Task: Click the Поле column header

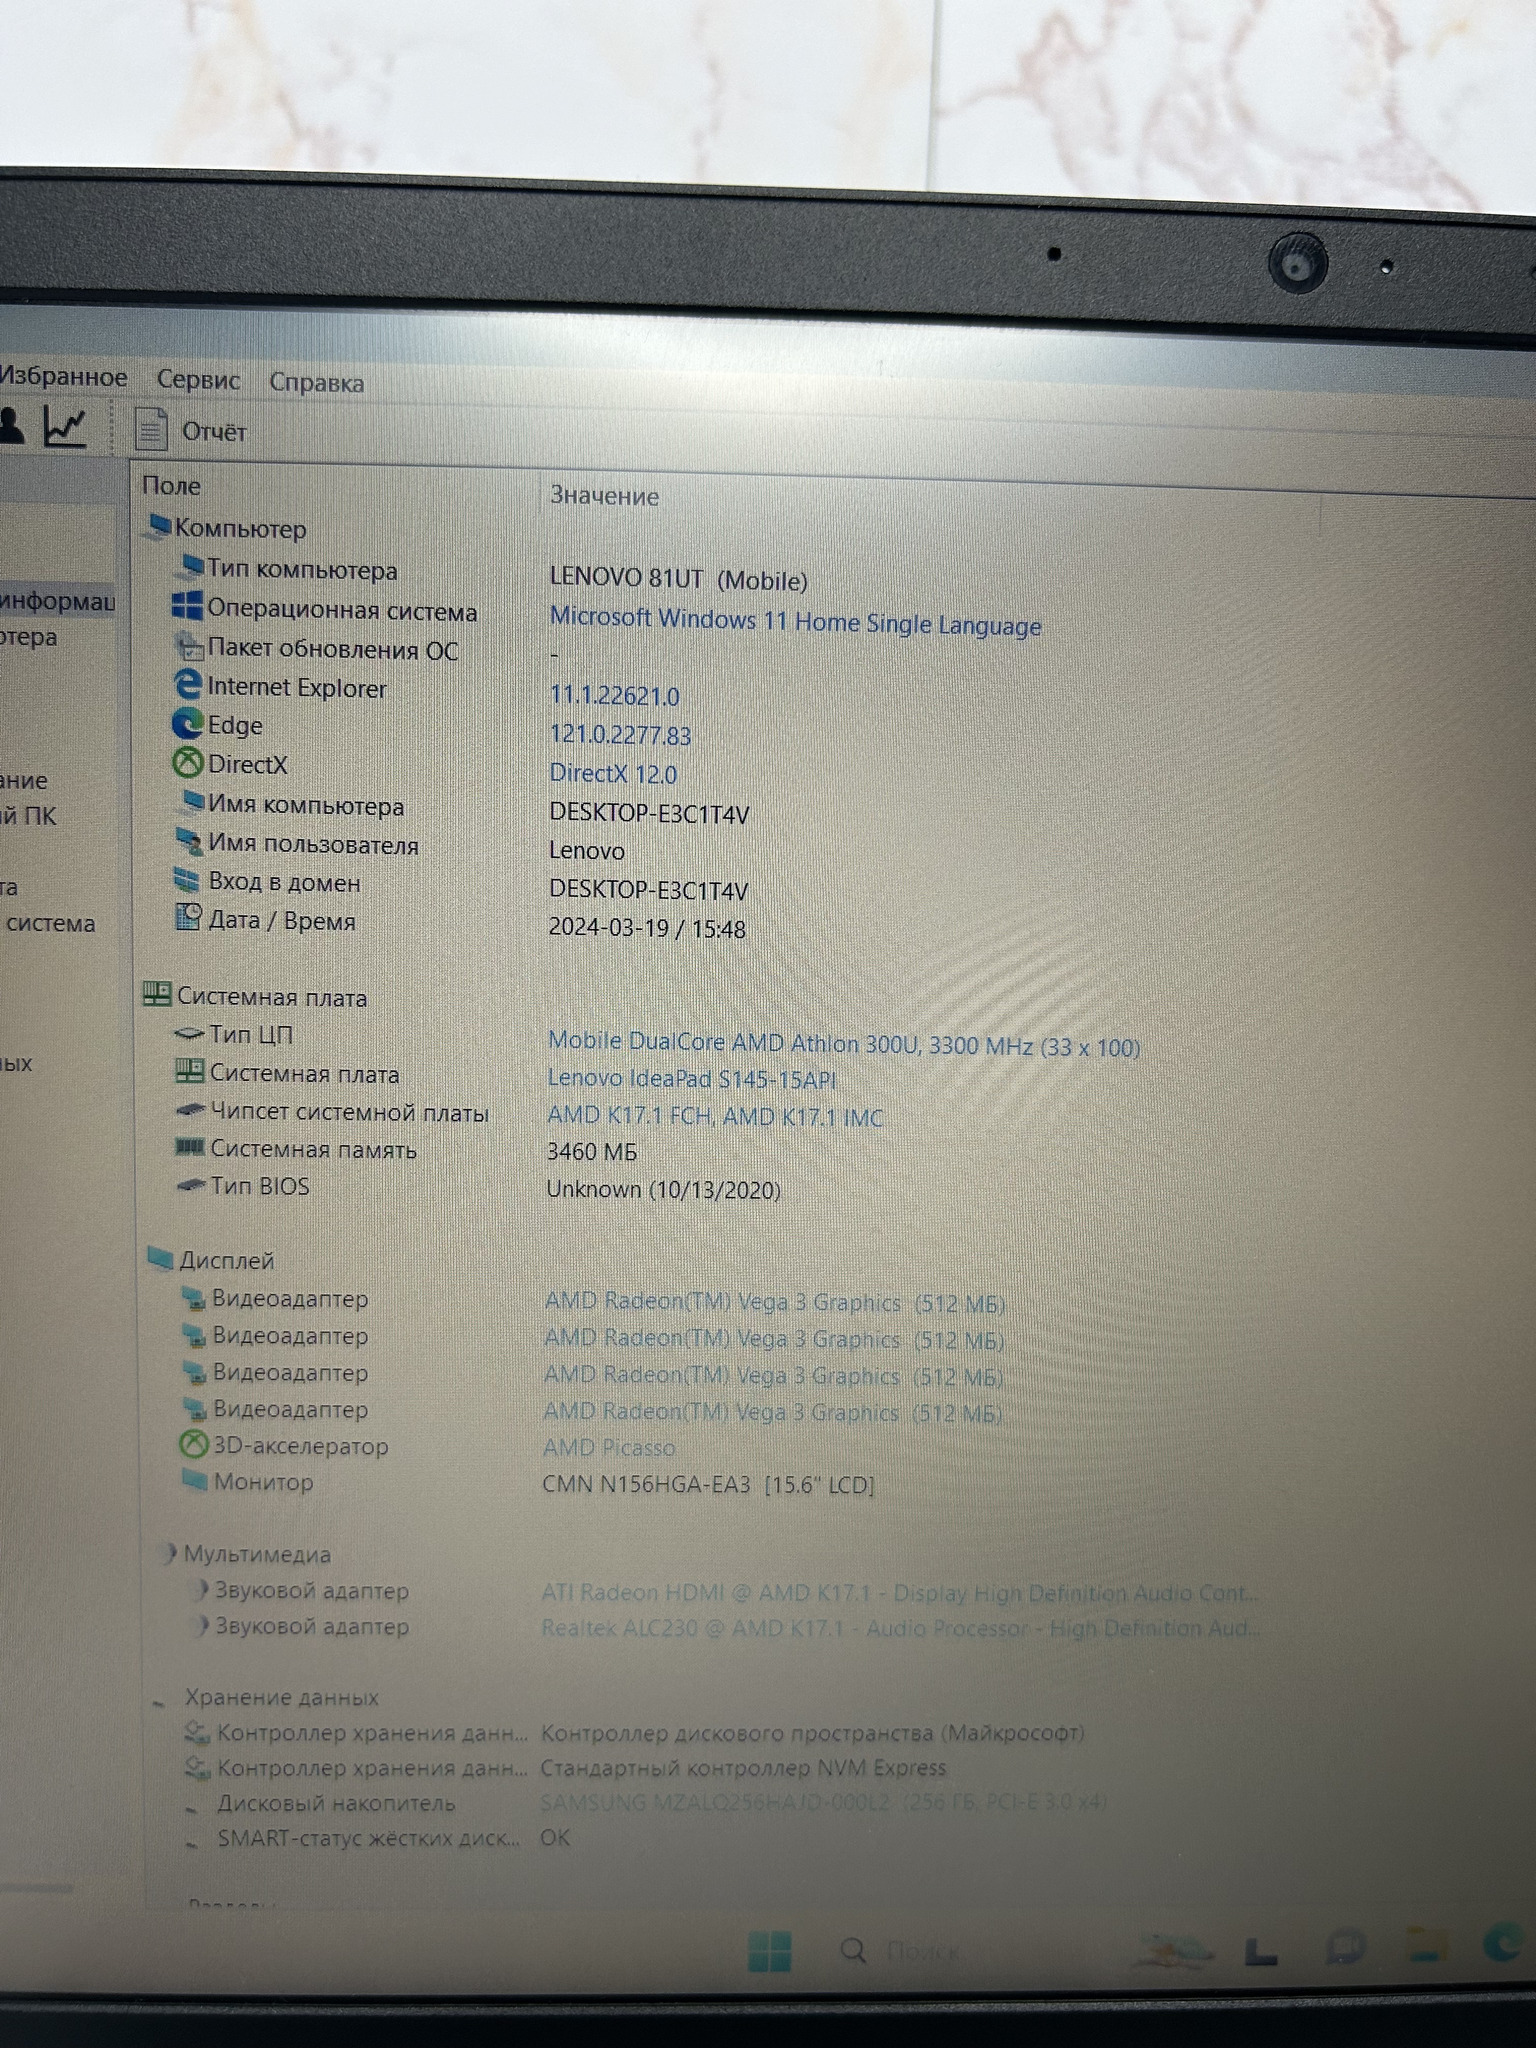Action: coord(171,486)
